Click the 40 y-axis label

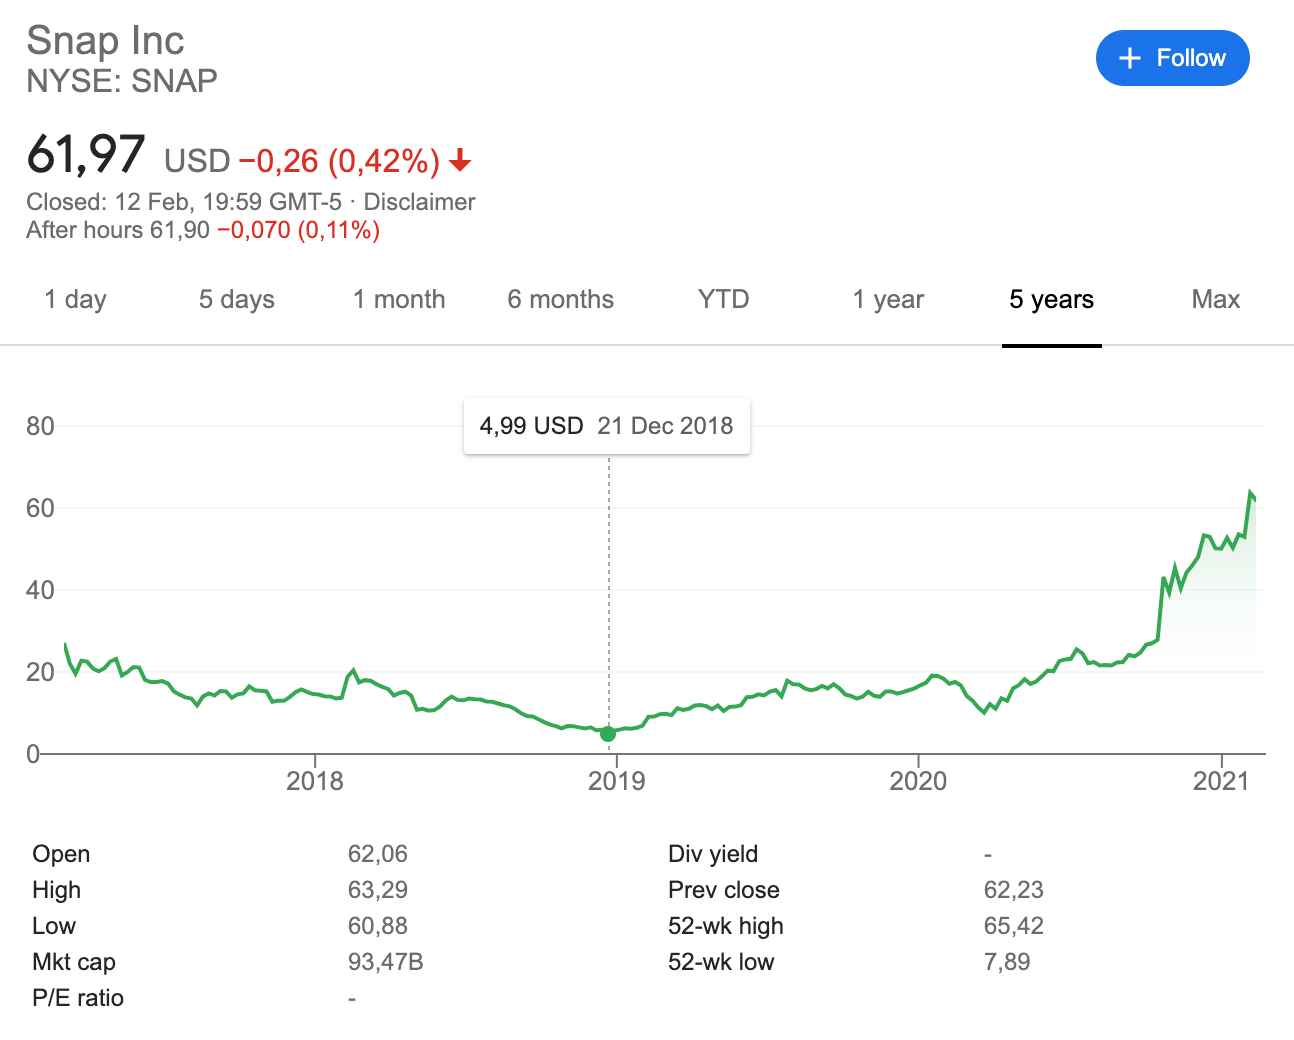[x=40, y=590]
